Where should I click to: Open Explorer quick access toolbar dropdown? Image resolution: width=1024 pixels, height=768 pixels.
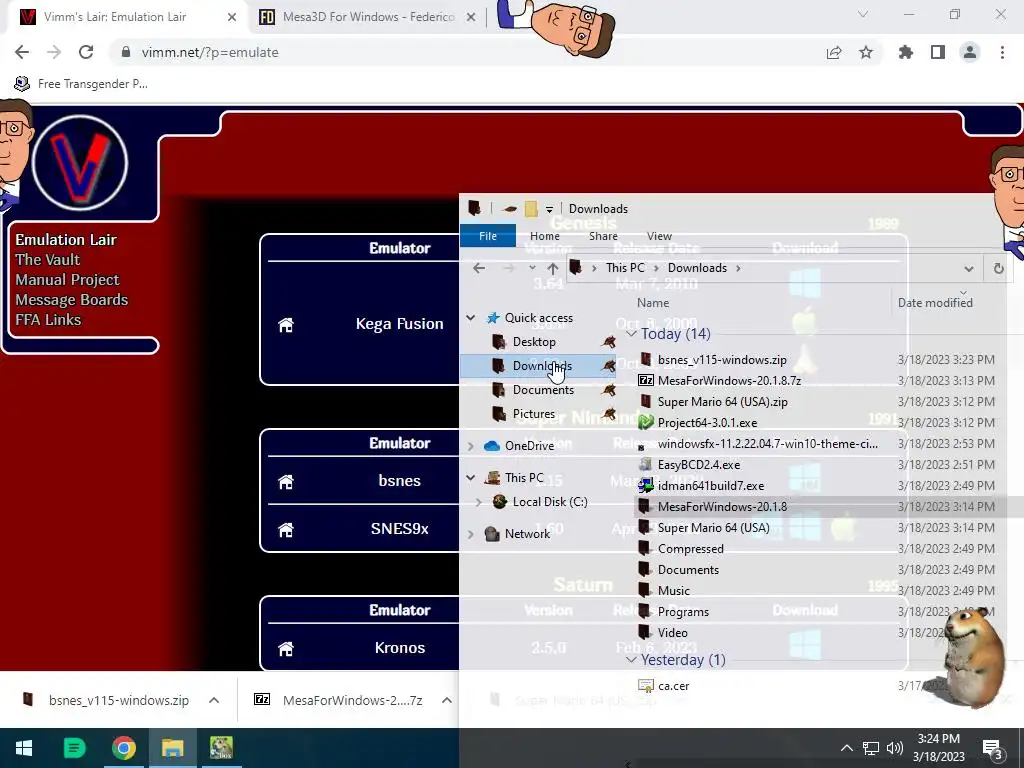tap(549, 209)
